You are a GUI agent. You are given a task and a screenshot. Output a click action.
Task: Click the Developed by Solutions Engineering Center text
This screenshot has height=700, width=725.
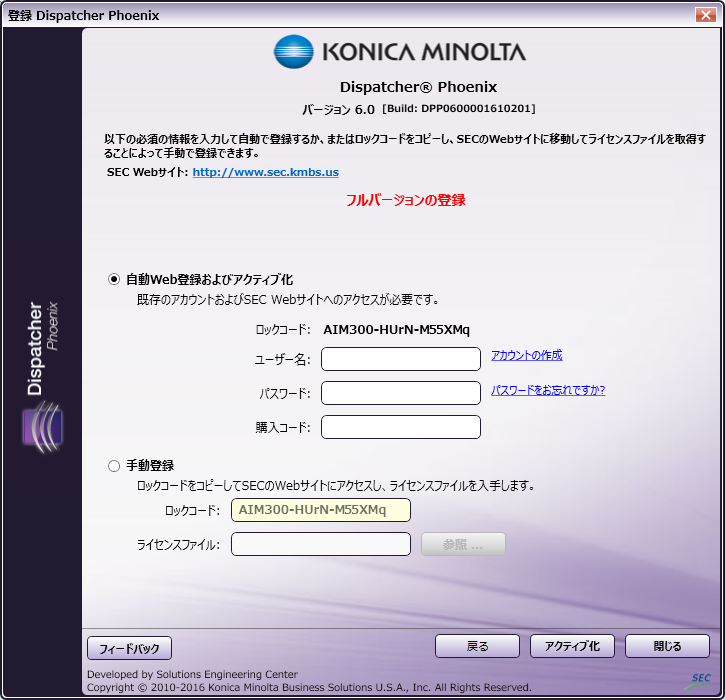[192, 674]
